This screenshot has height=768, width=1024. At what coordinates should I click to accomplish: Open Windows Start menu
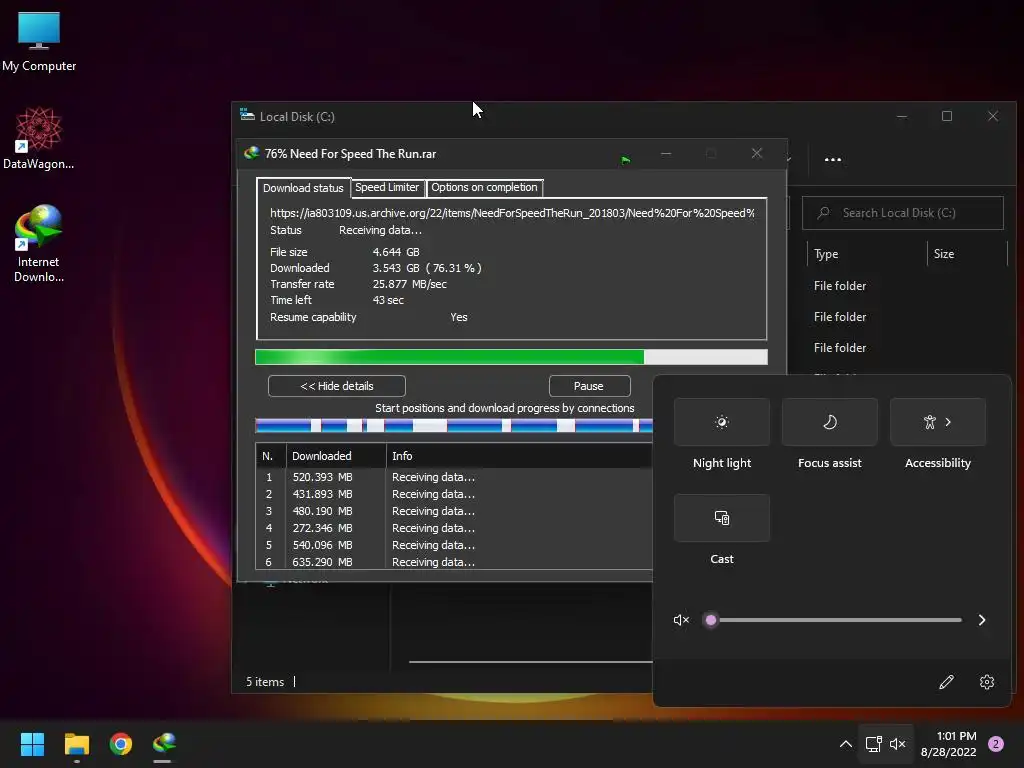click(x=32, y=744)
